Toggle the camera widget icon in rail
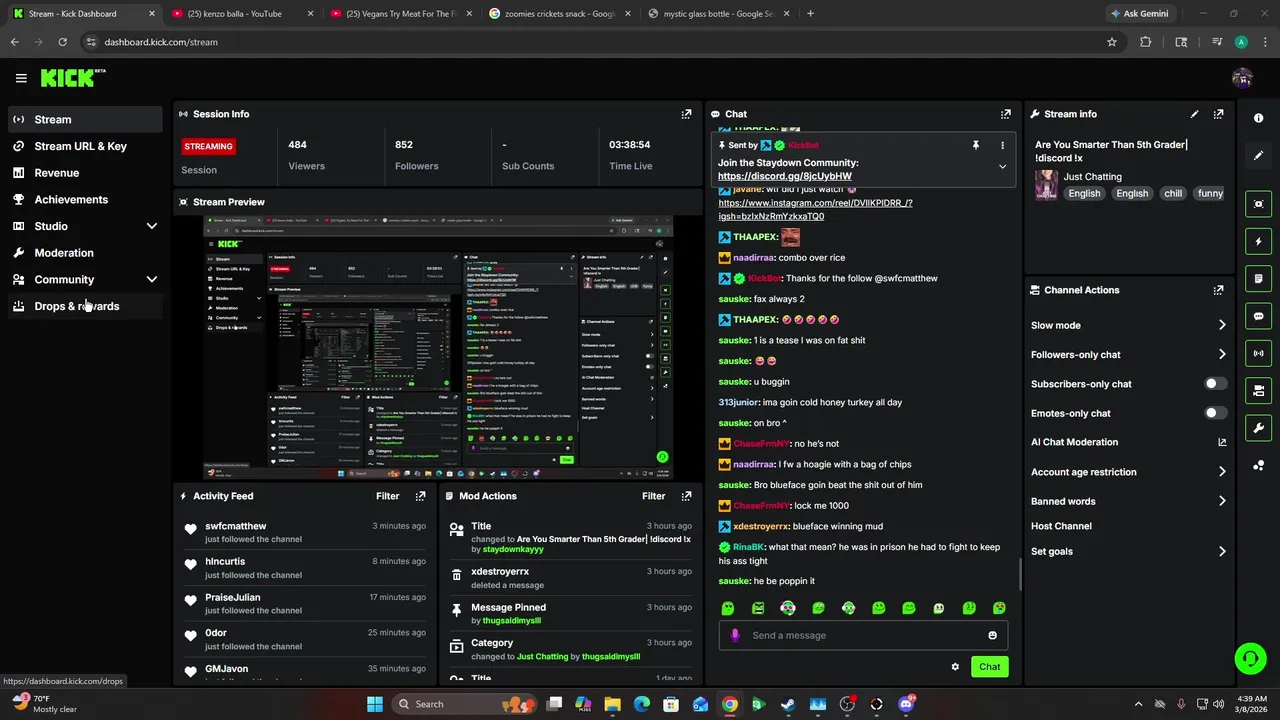Viewport: 1280px width, 720px height. (1258, 390)
